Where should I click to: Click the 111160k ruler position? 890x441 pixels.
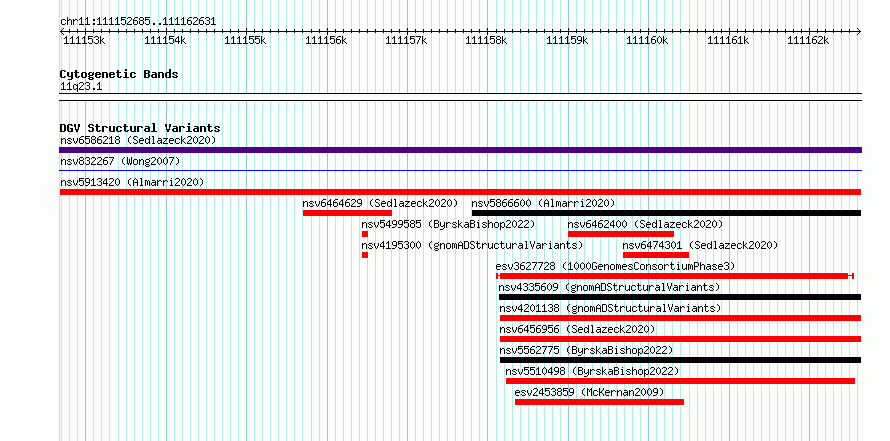648,40
